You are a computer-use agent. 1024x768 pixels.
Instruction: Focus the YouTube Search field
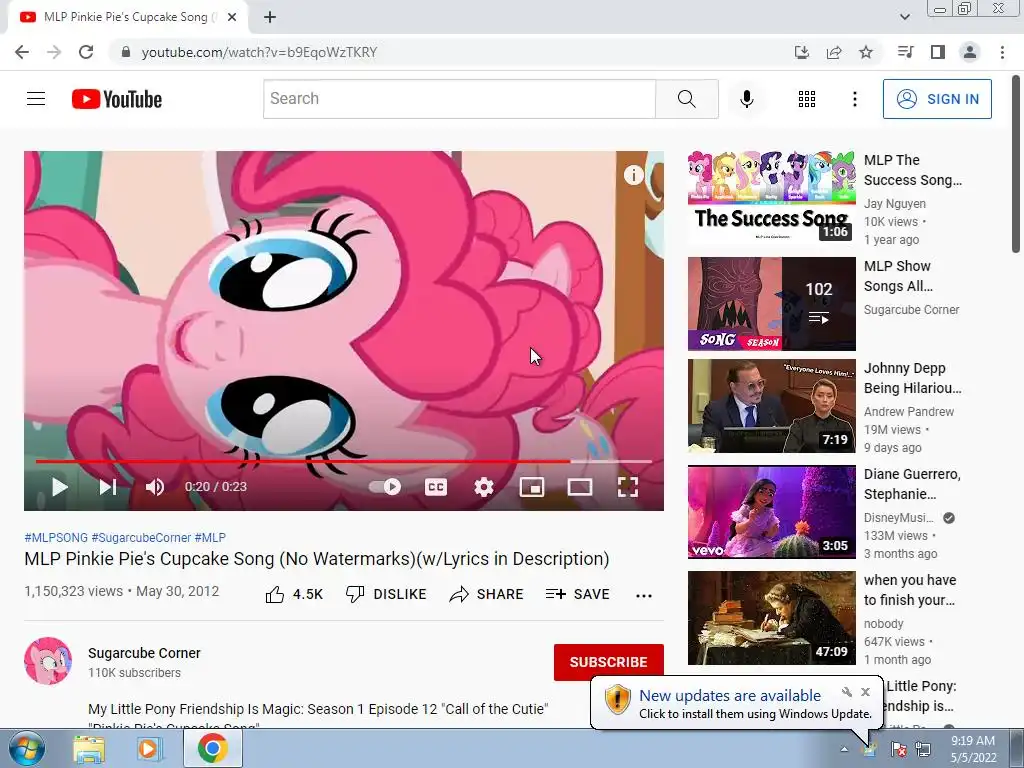point(459,99)
